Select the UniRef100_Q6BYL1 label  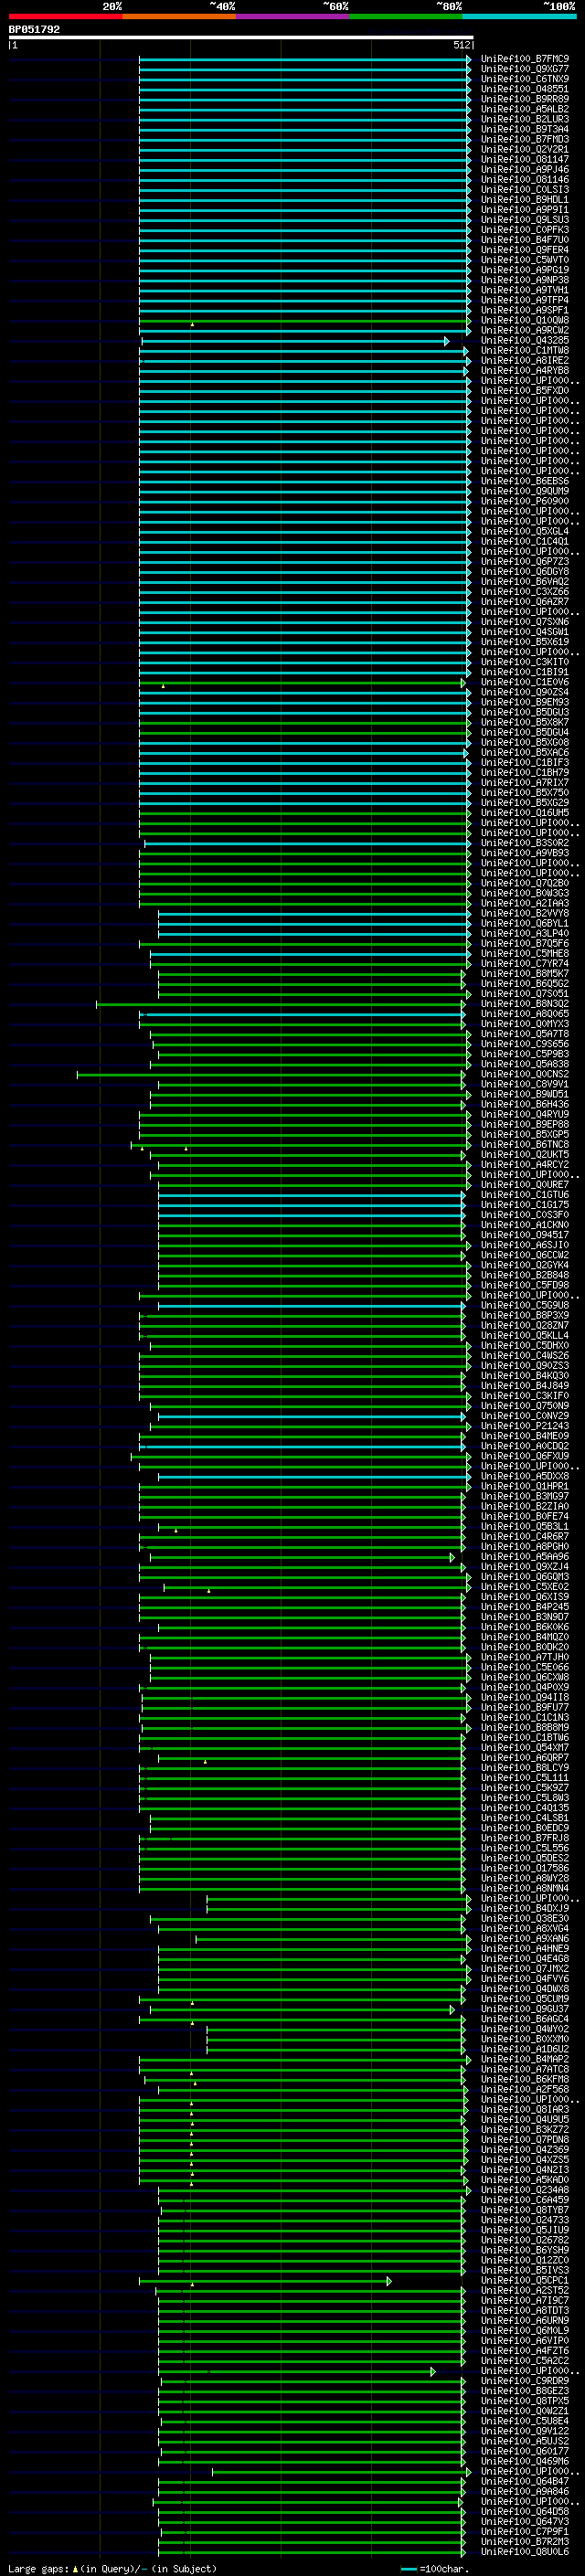click(525, 923)
